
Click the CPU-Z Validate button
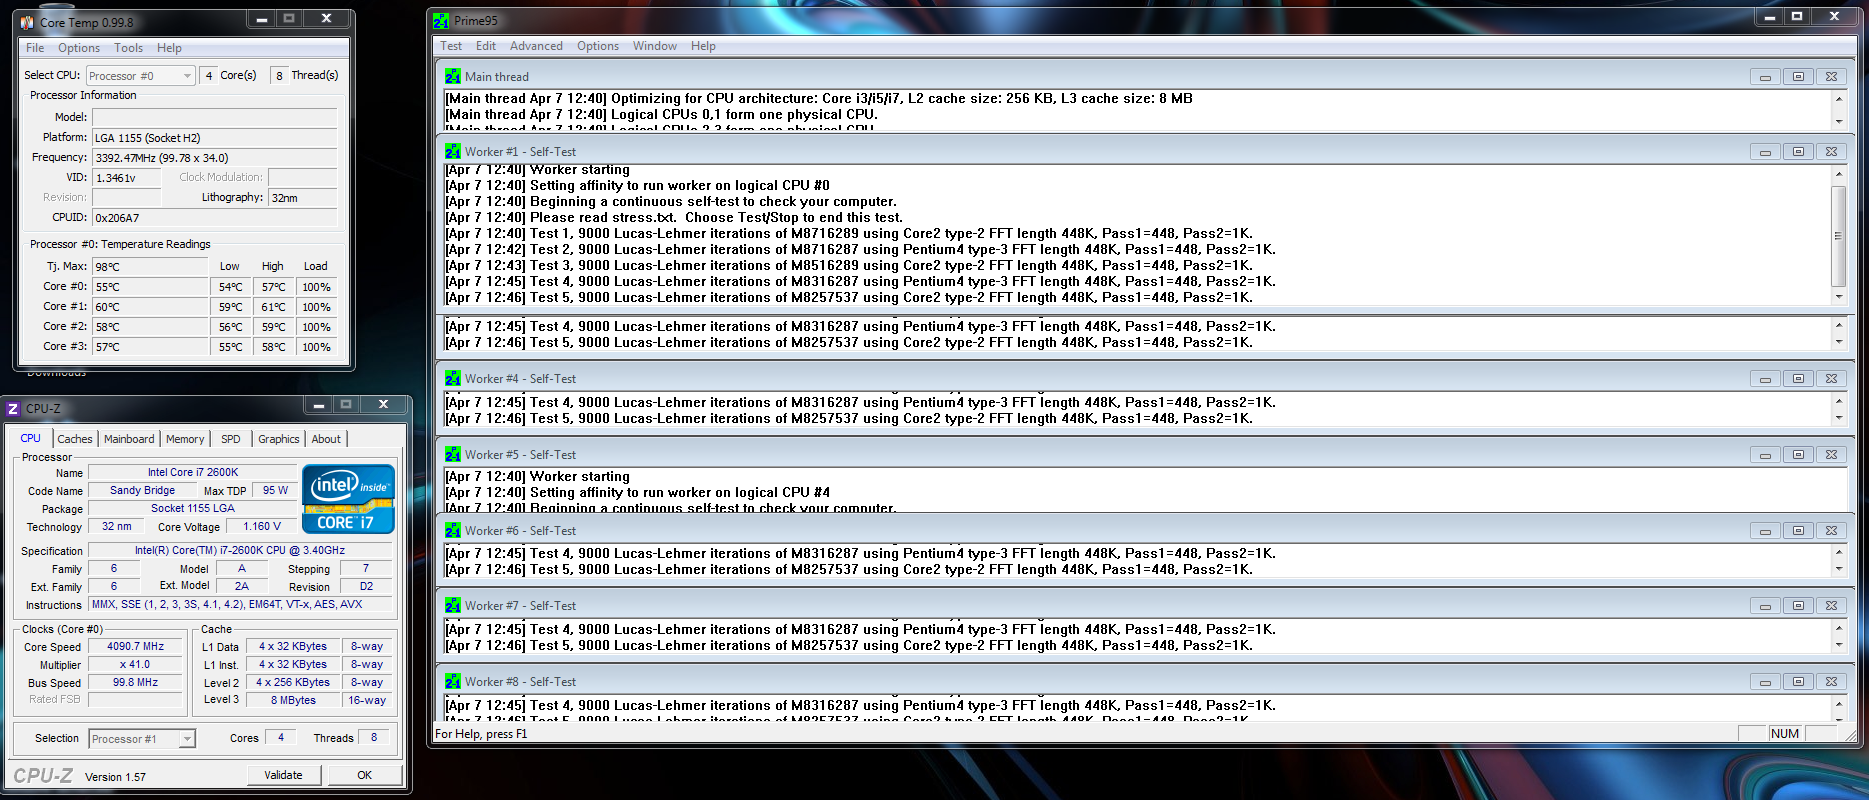point(283,775)
